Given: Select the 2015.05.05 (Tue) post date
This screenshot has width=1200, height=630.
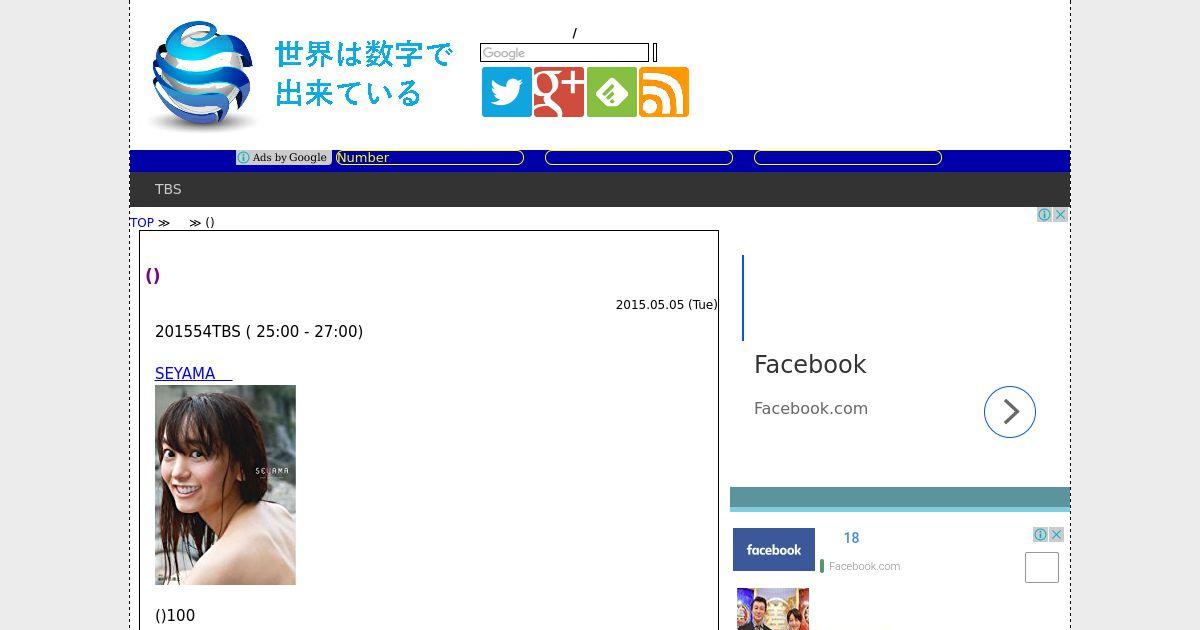Looking at the screenshot, I should (x=666, y=305).
